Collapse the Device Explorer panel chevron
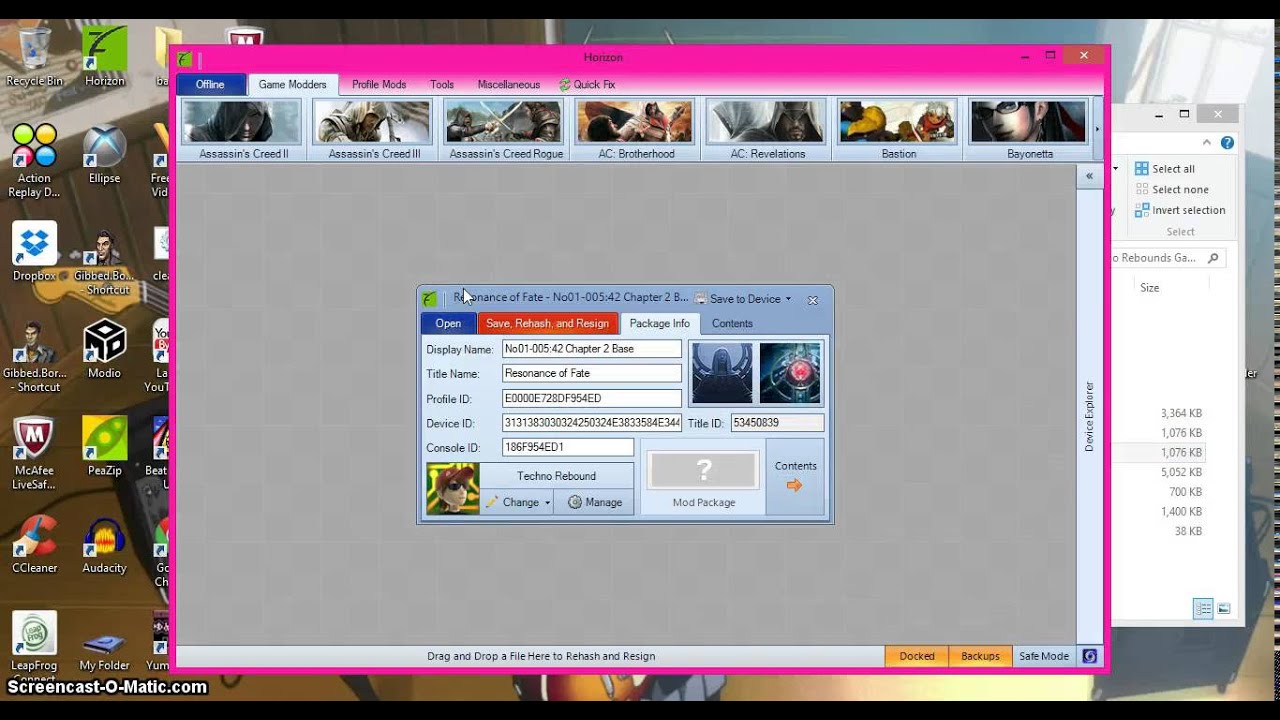 tap(1089, 176)
